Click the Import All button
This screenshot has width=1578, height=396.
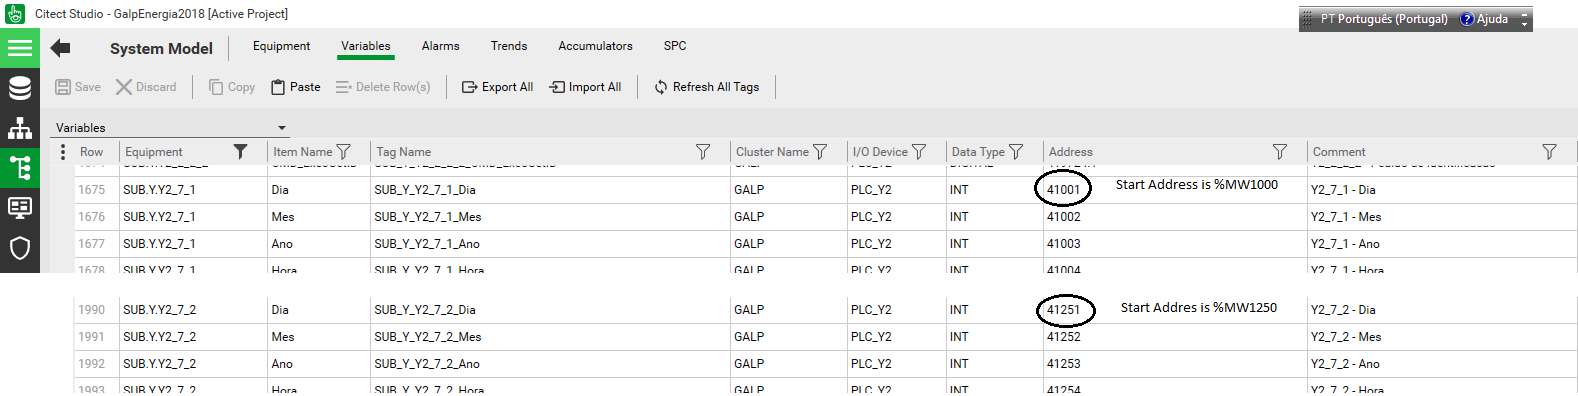click(x=586, y=87)
